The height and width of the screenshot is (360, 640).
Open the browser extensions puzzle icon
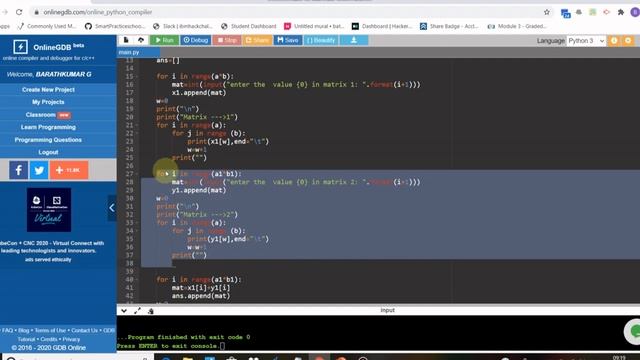621,12
